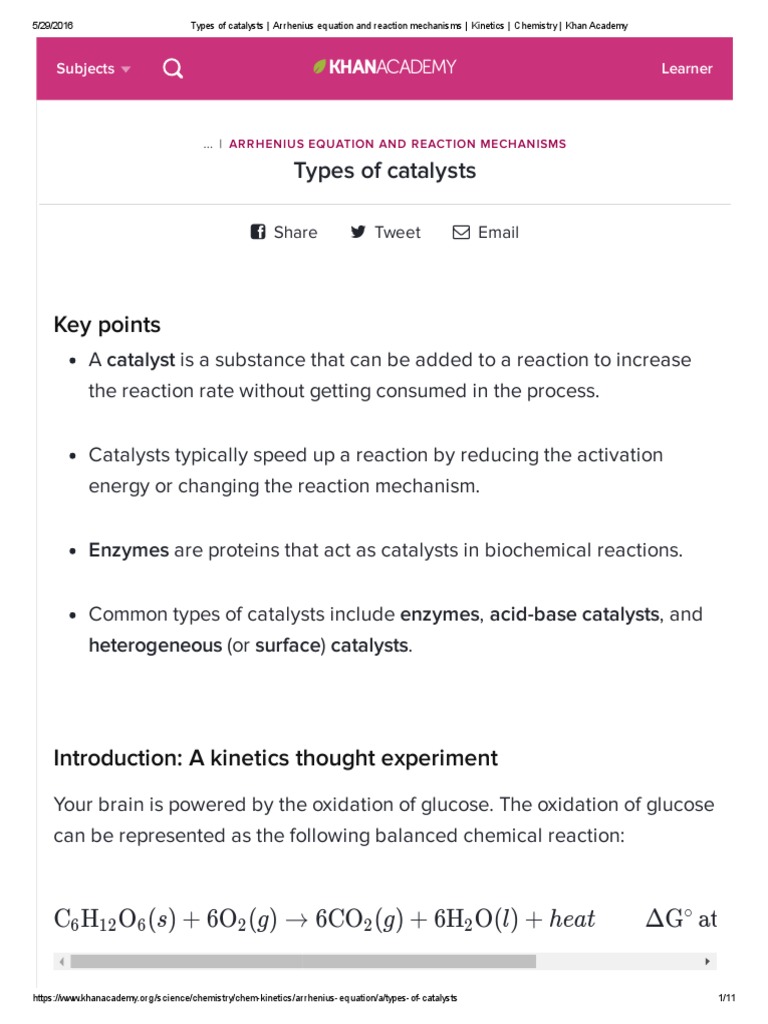Viewport: 768px width, 1024px height.
Task: Click the "Key points" heading
Action: [107, 325]
